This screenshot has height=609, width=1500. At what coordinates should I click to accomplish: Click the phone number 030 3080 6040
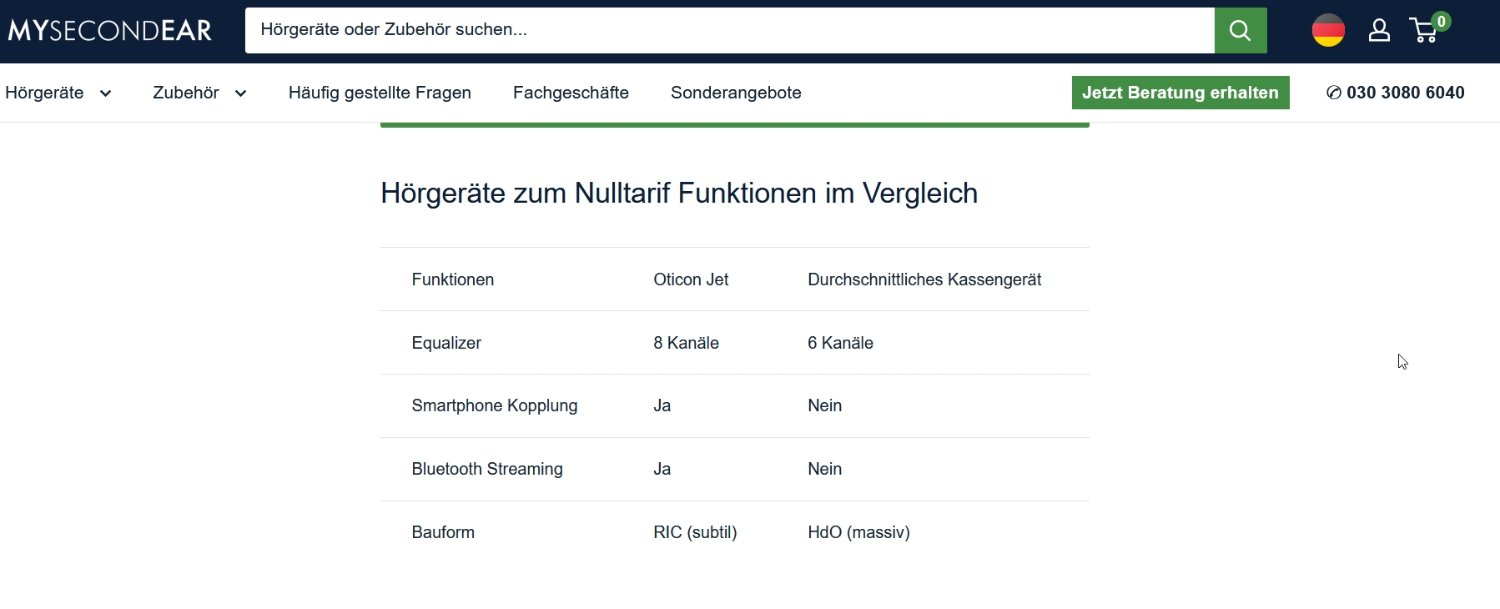tap(1405, 93)
